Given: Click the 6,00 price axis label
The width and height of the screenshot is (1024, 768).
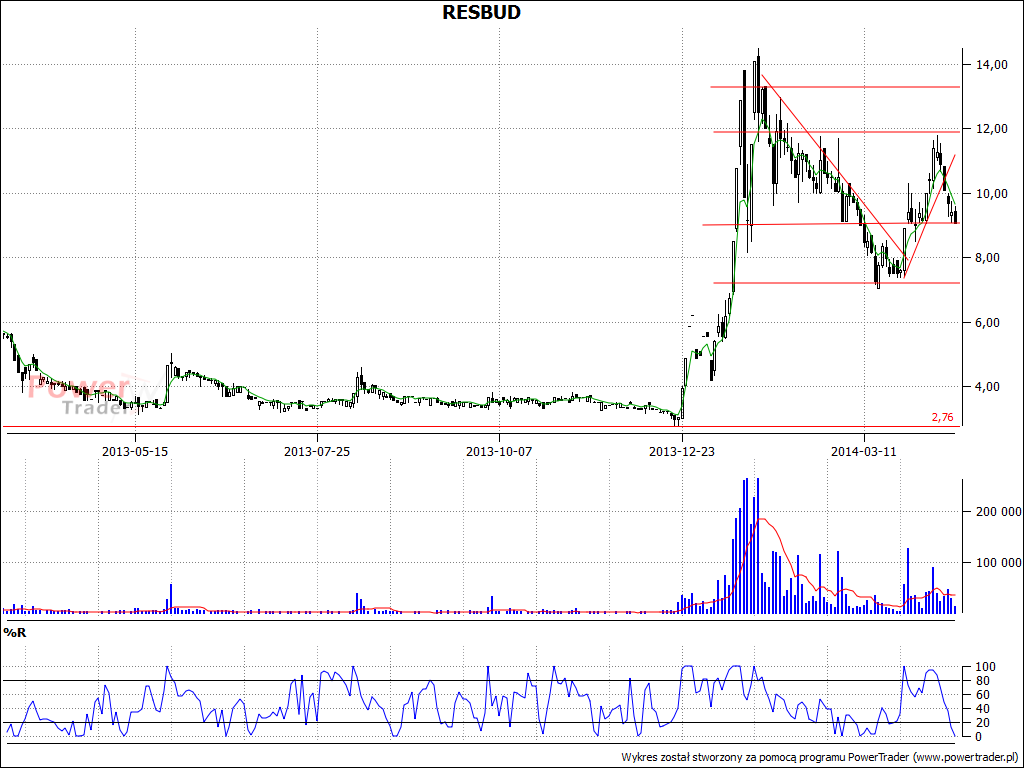Looking at the screenshot, I should (986, 323).
